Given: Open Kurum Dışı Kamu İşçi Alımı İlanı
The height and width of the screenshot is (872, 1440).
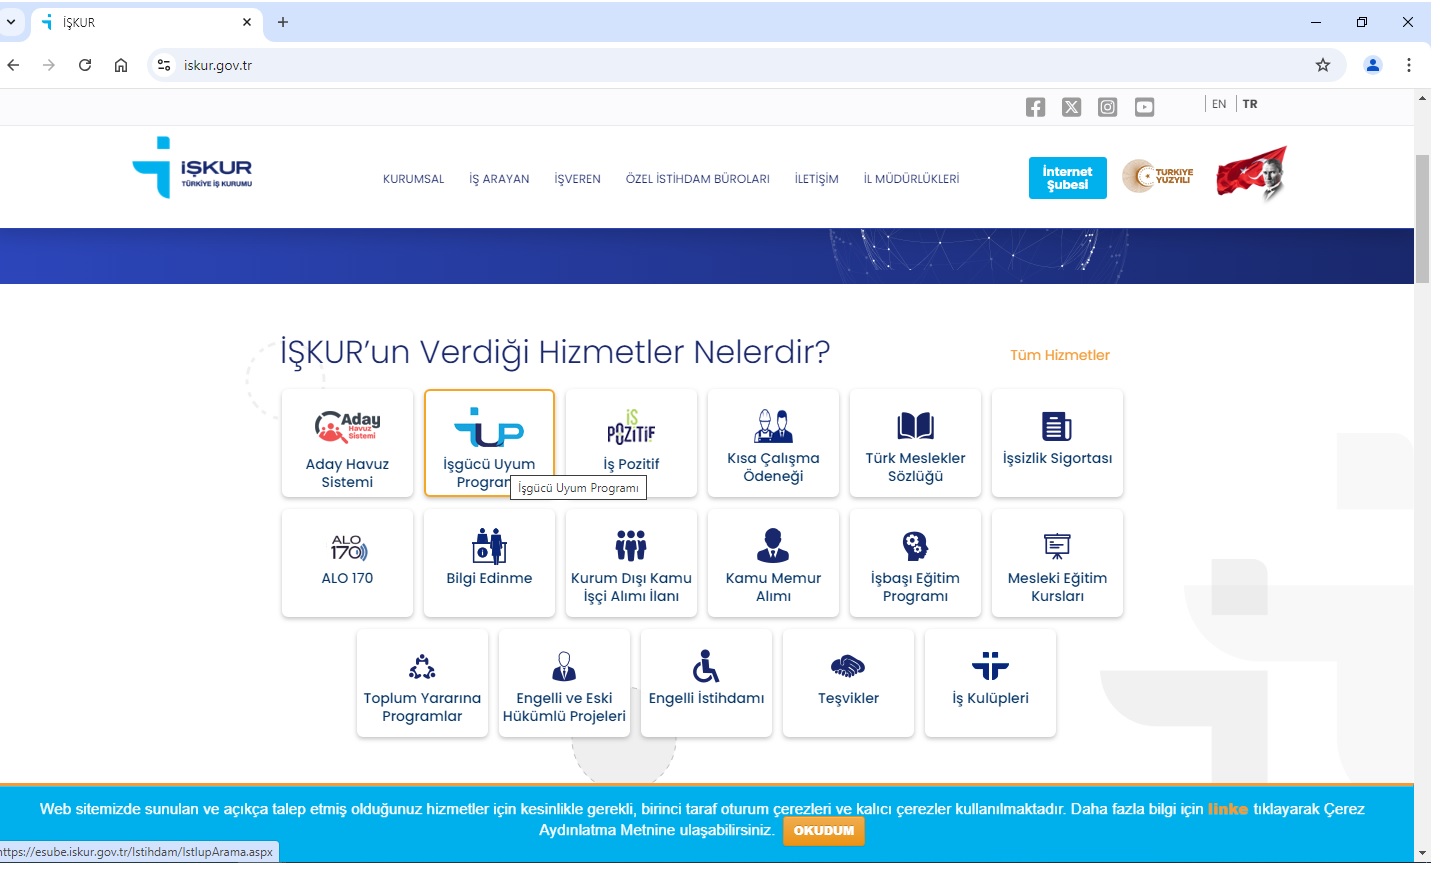Looking at the screenshot, I should (631, 563).
